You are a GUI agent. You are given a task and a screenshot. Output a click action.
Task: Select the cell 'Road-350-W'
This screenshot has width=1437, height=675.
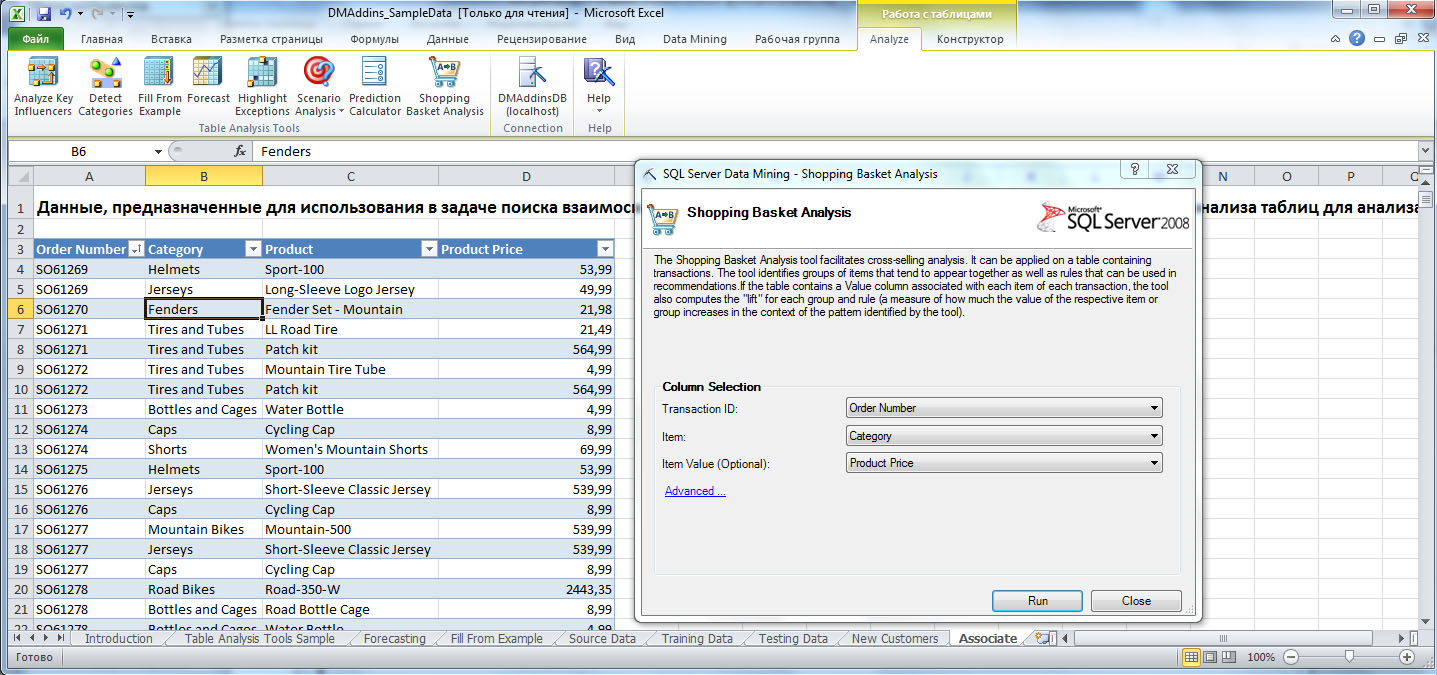(x=350, y=589)
